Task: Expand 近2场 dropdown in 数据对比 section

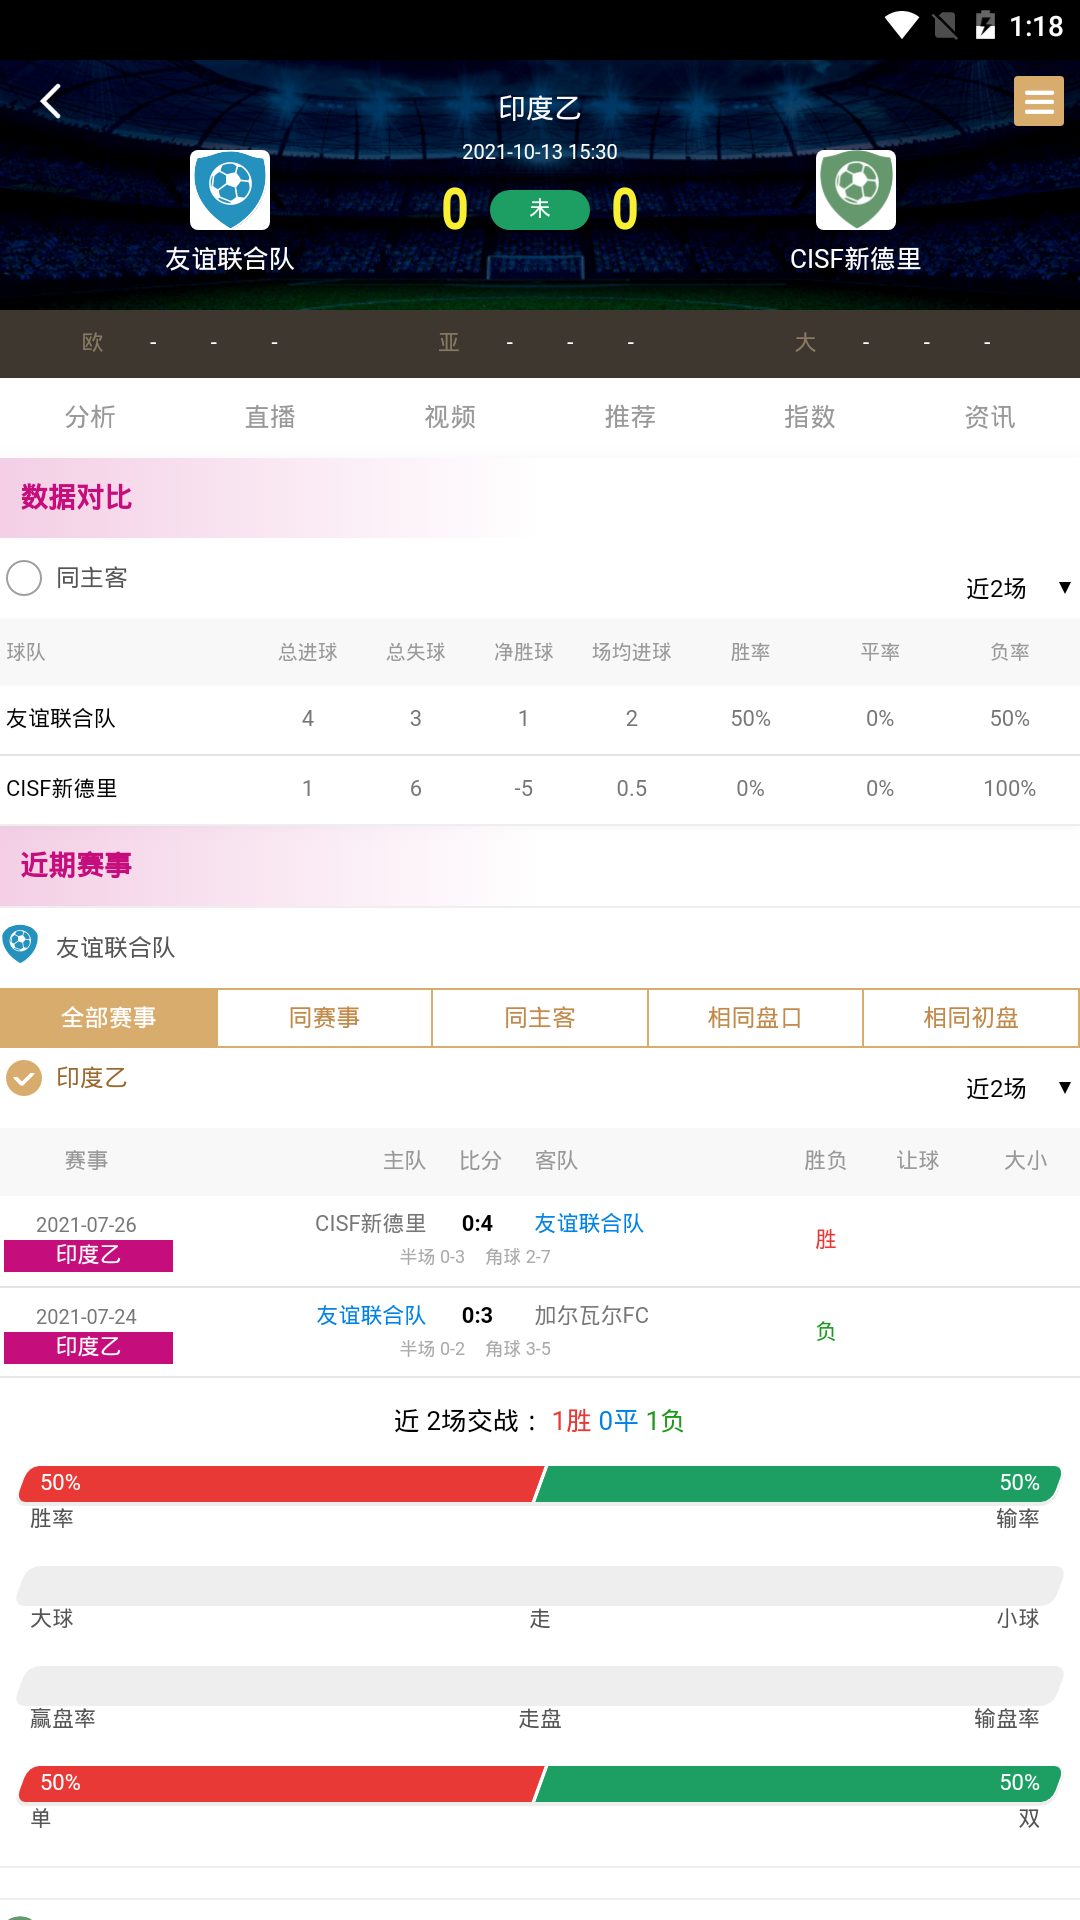Action: coord(1017,588)
